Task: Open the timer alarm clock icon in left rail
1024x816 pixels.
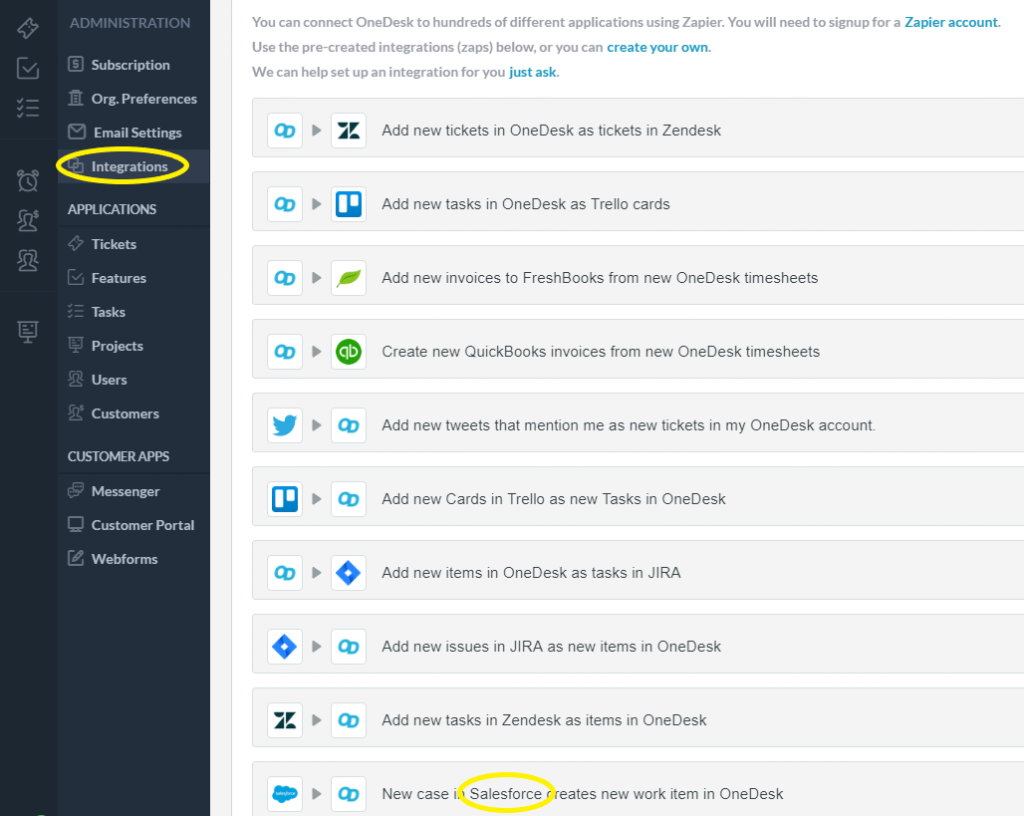Action: 28,181
